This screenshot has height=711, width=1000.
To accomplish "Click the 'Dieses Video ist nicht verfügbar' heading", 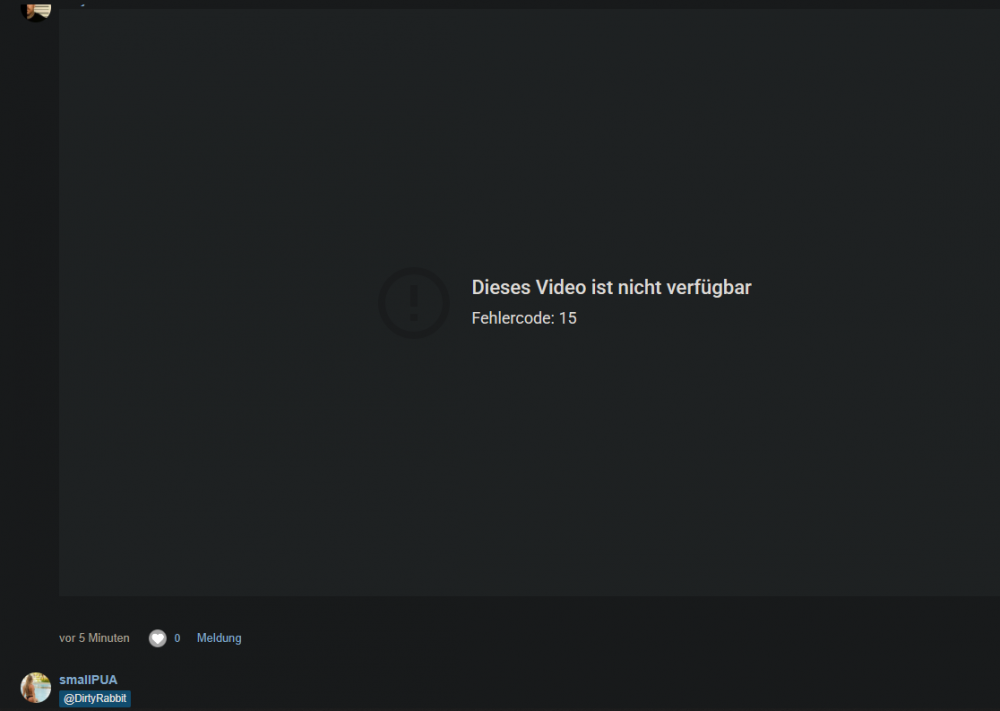I will (611, 288).
